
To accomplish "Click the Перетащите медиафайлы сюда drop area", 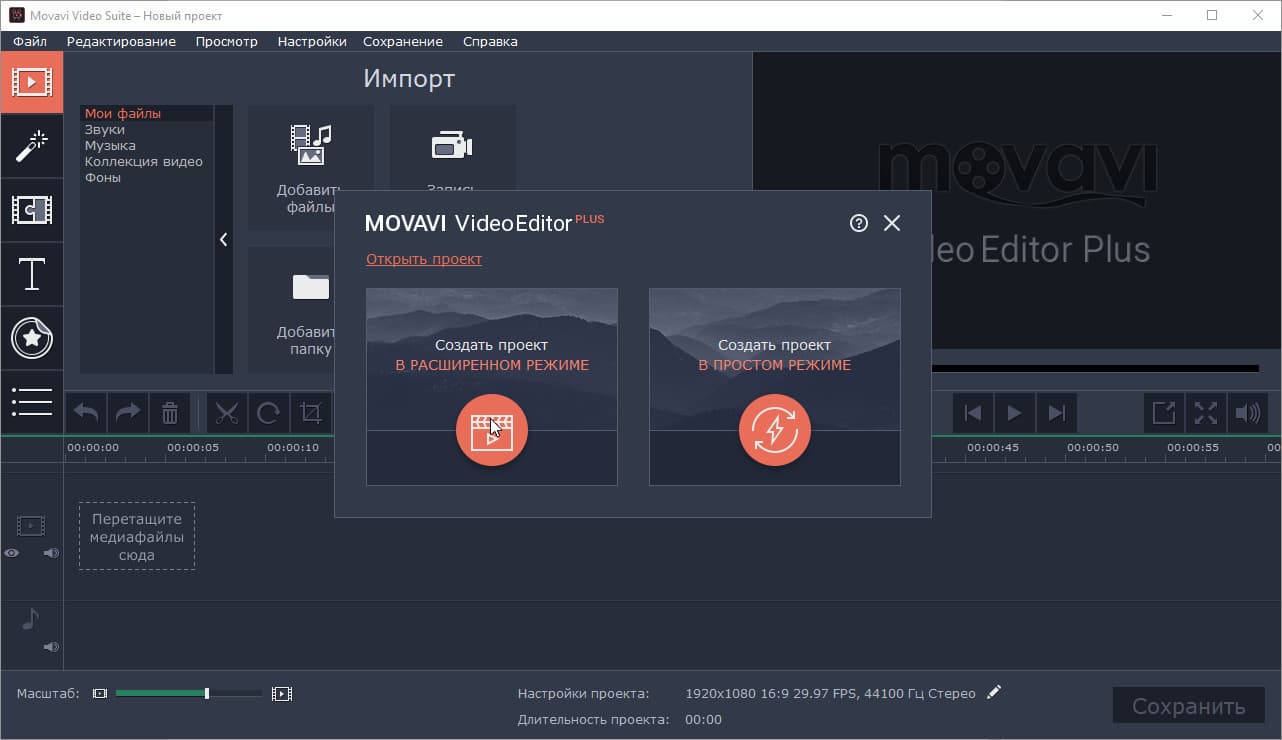I will (137, 536).
